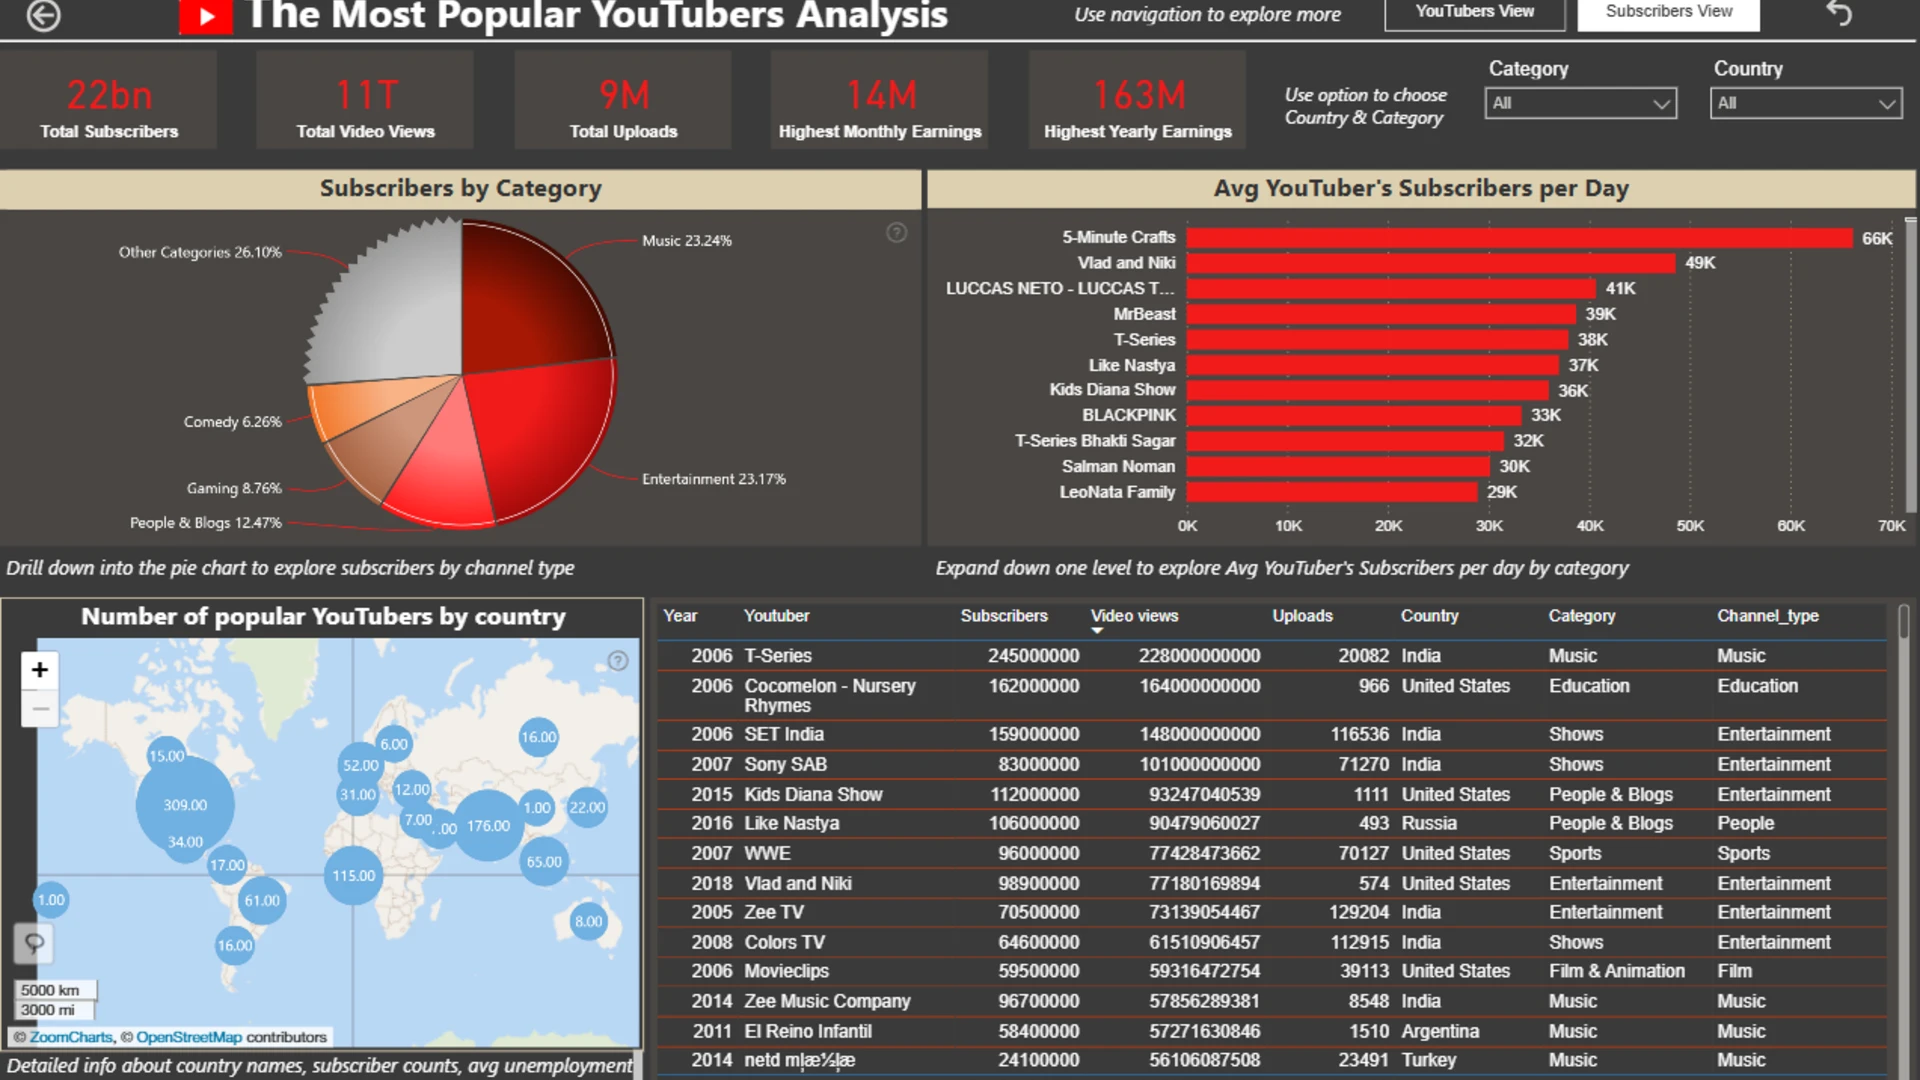Open the pie chart help question icon
The image size is (1920, 1080).
click(x=897, y=233)
